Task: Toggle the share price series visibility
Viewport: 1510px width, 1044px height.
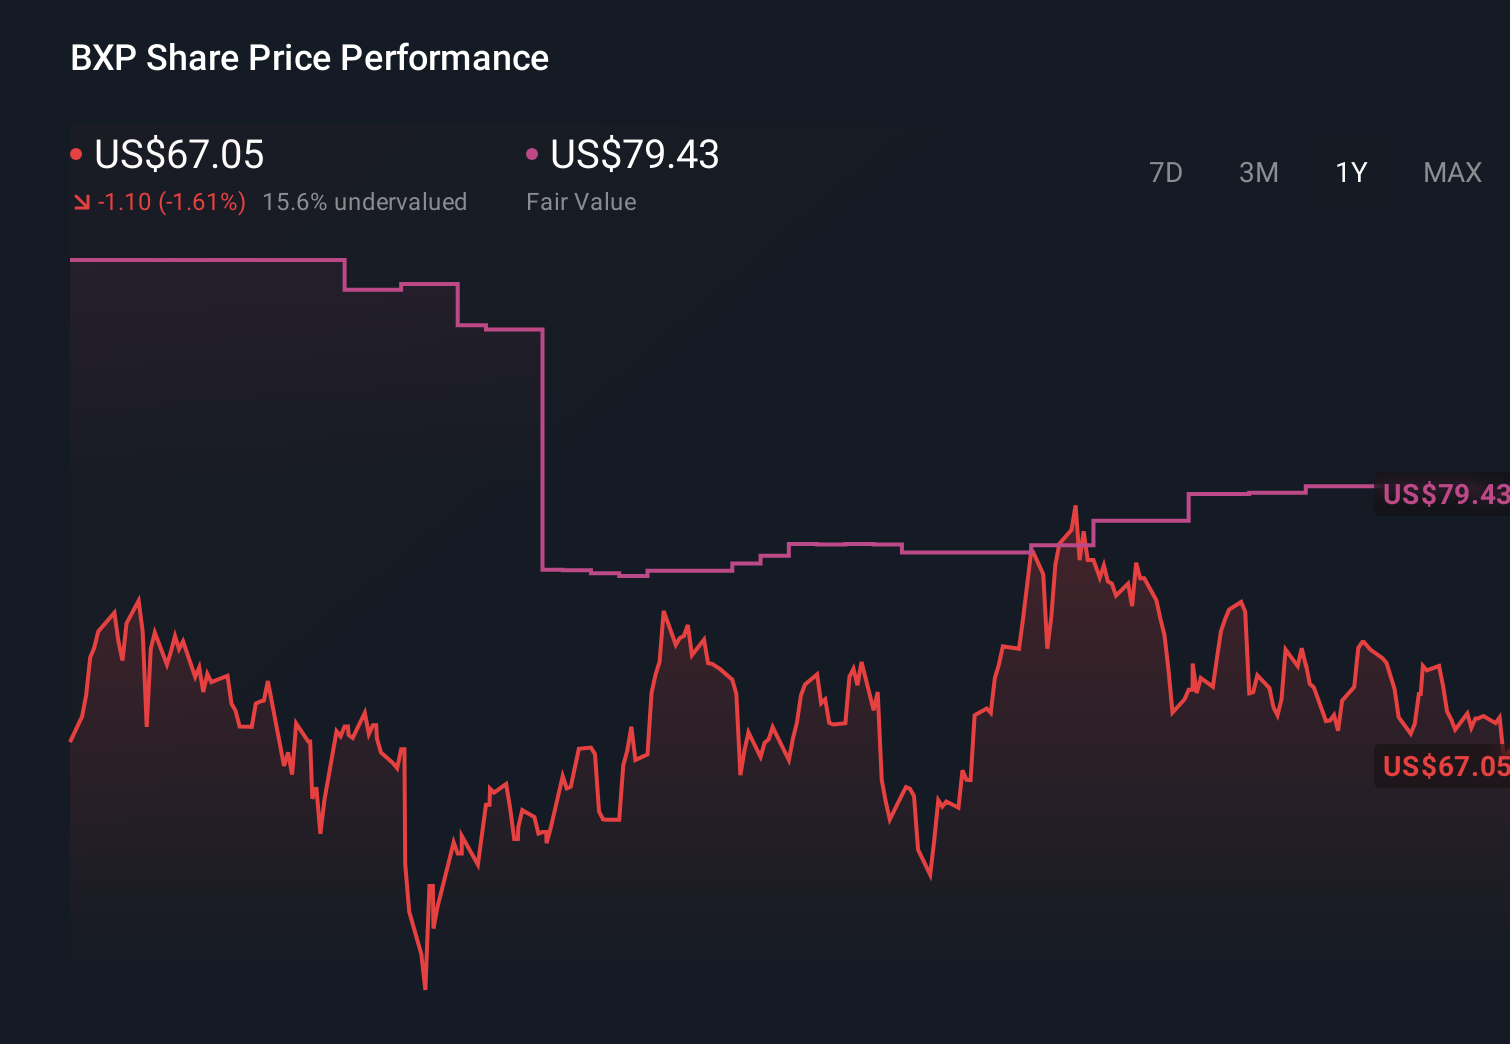Action: (178, 155)
